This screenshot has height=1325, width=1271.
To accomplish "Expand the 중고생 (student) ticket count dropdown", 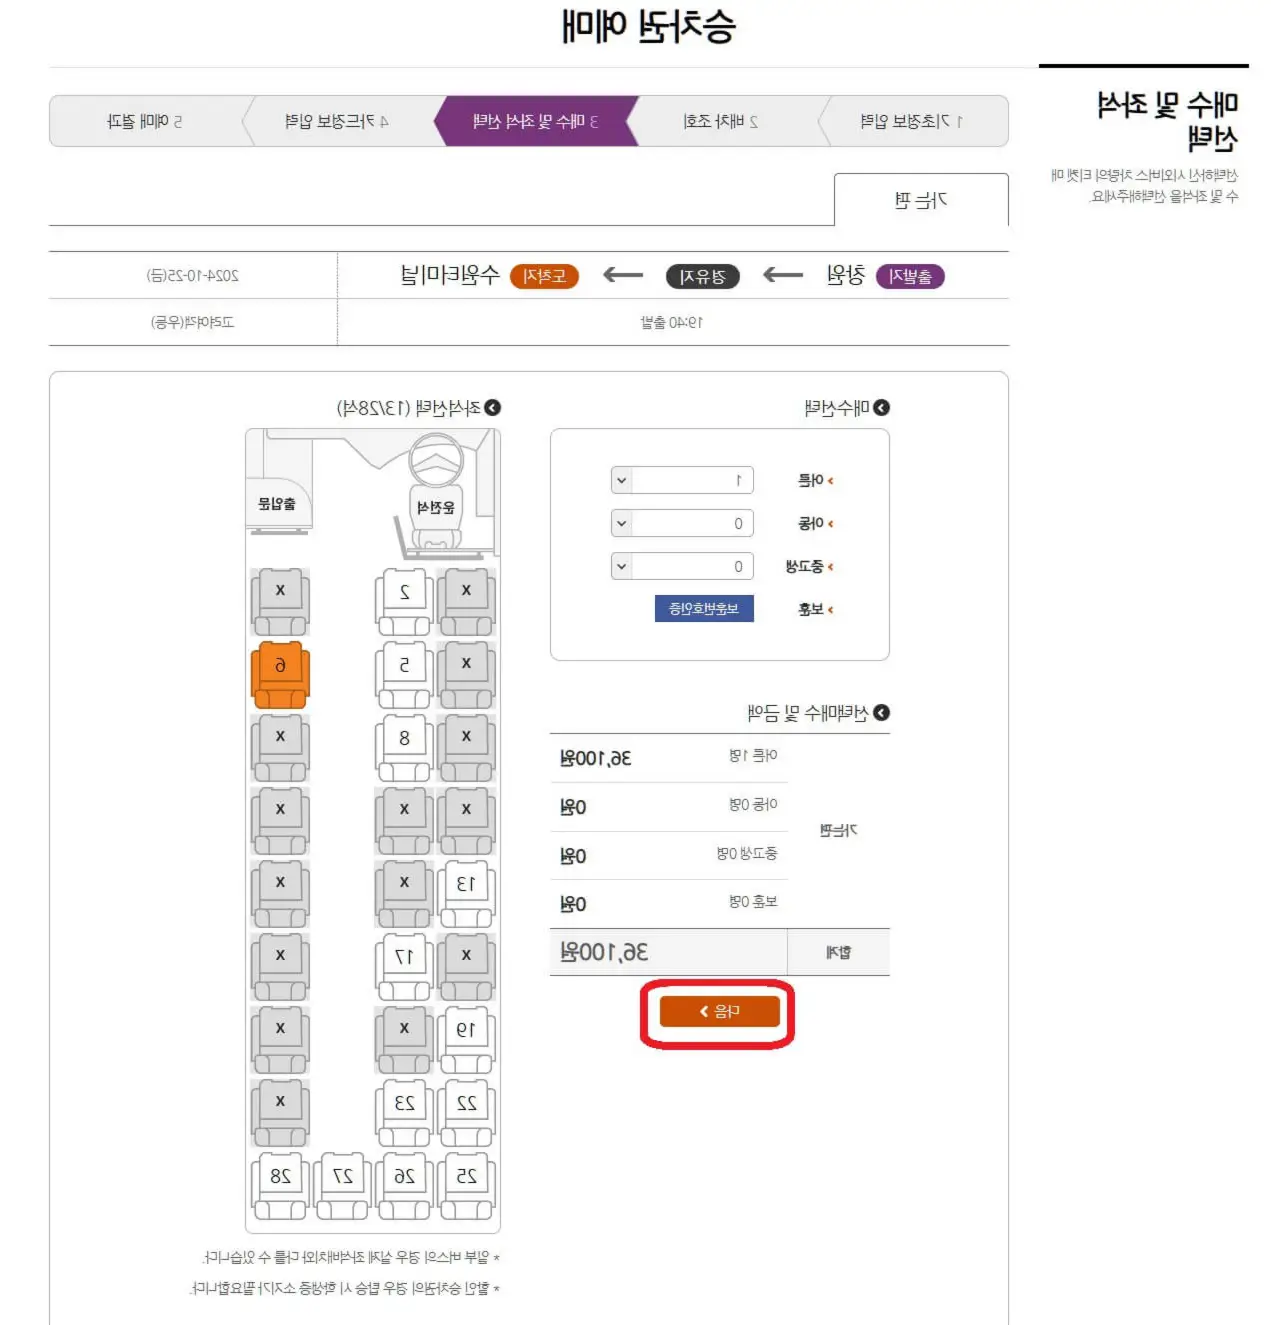I will click(682, 566).
